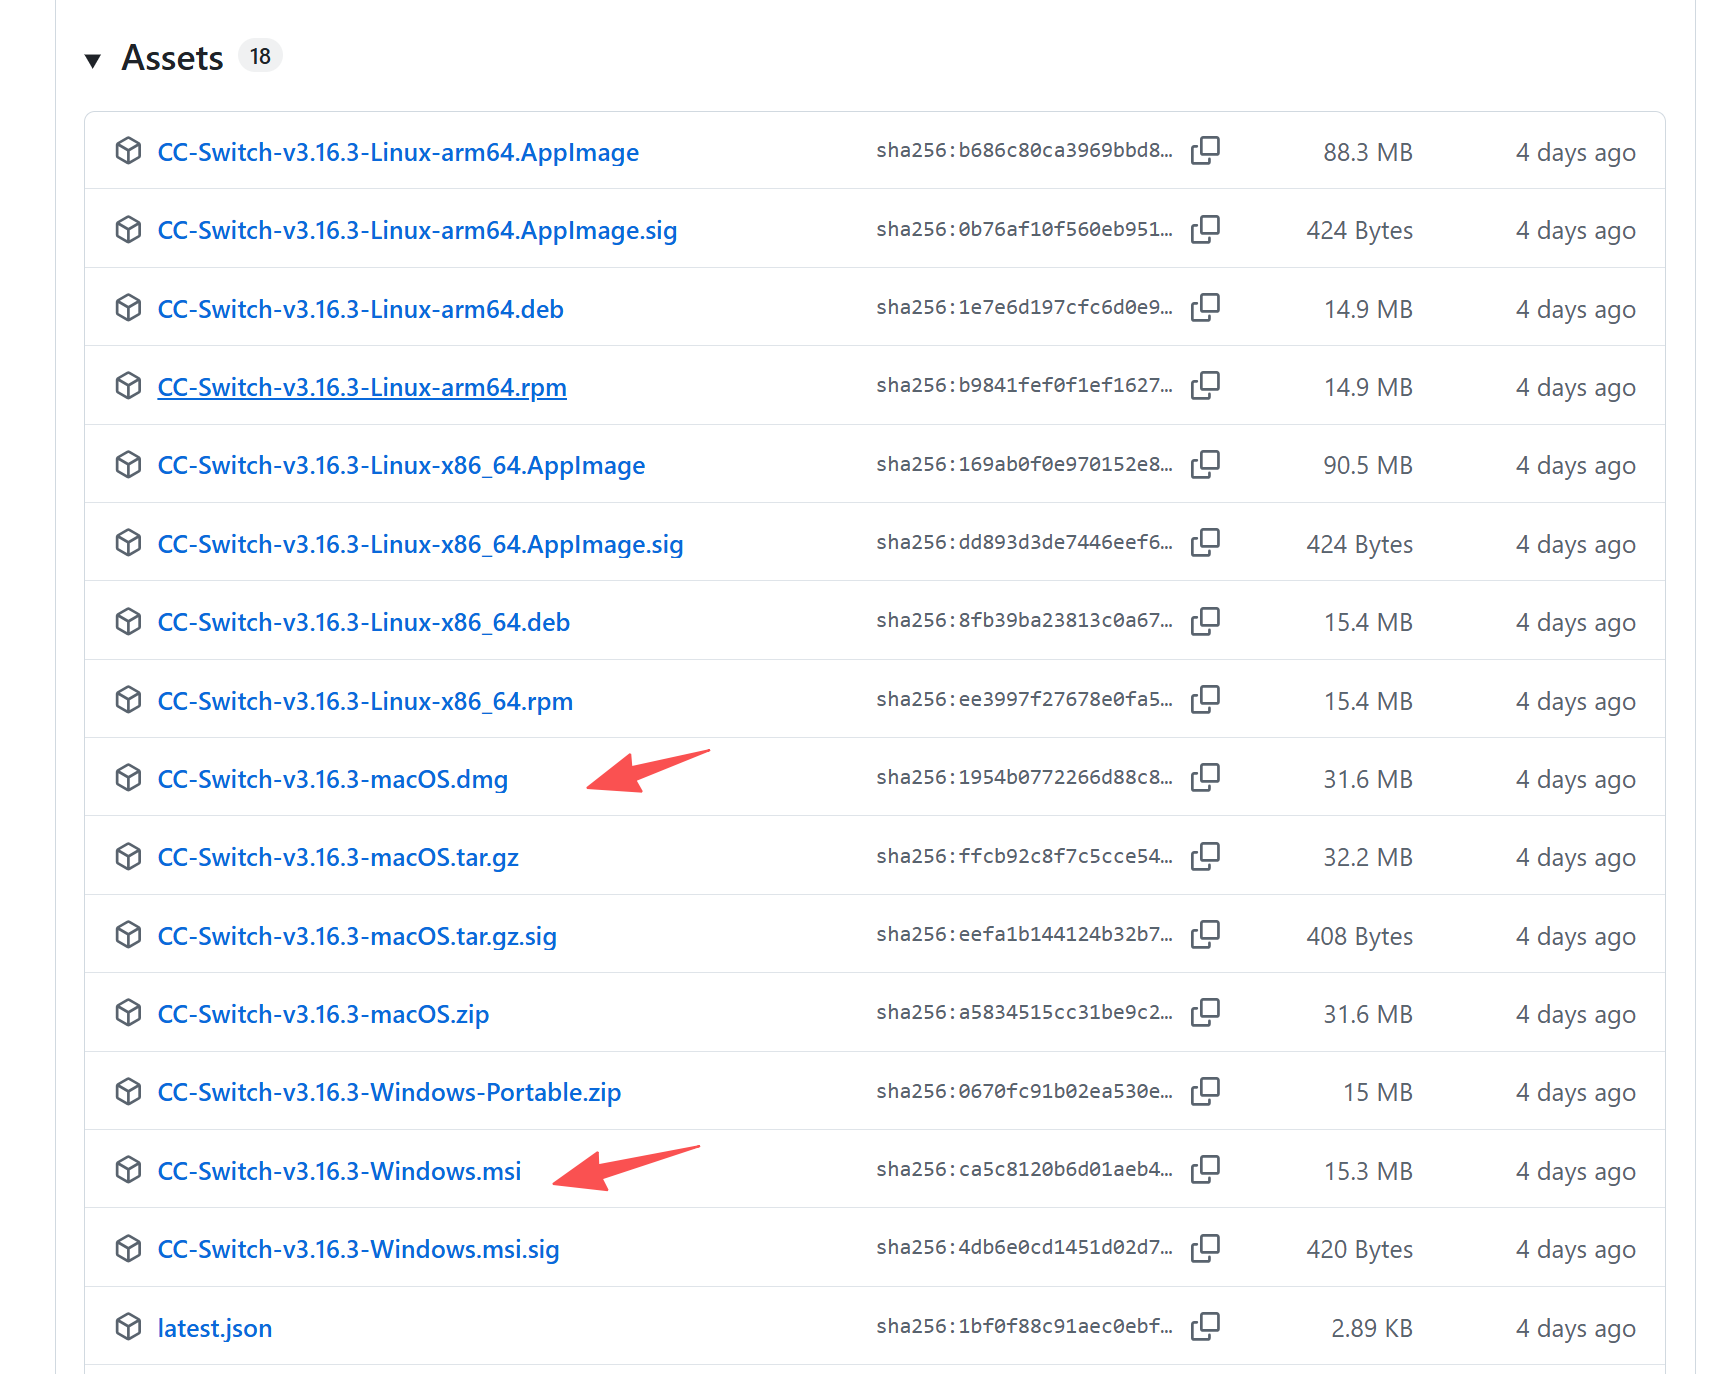This screenshot has height=1374, width=1734.
Task: Copy checksum of Linux-arm64.deb
Action: click(x=1205, y=308)
